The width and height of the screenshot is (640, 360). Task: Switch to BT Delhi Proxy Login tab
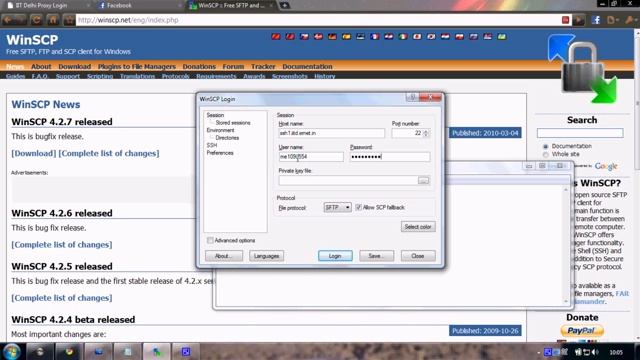click(41, 5)
